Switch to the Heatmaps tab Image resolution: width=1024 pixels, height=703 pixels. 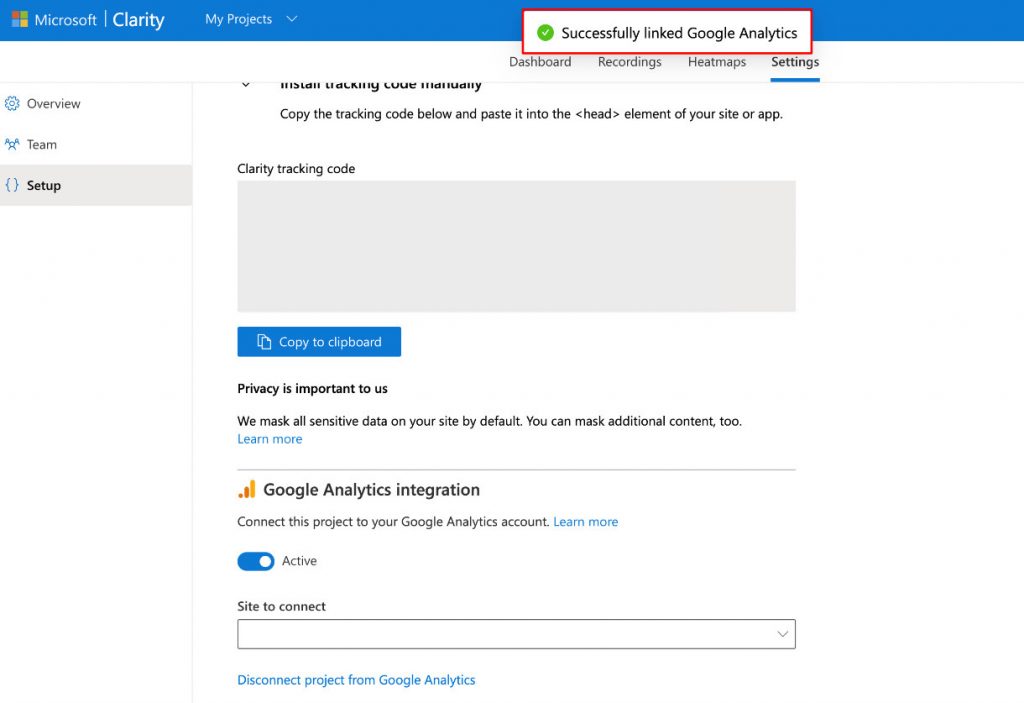(x=716, y=62)
